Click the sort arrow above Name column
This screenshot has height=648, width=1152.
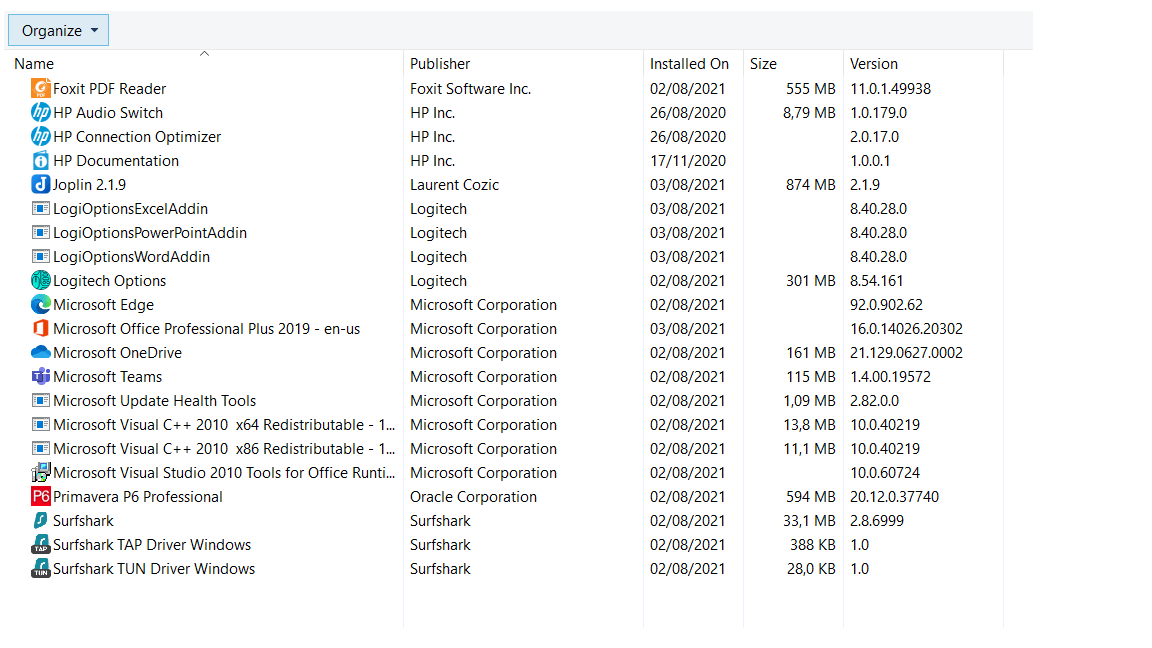pos(204,53)
